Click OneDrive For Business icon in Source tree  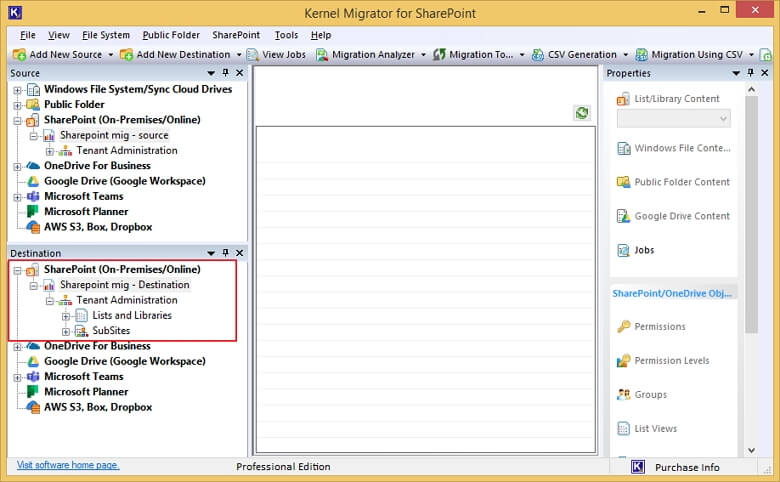[x=33, y=166]
